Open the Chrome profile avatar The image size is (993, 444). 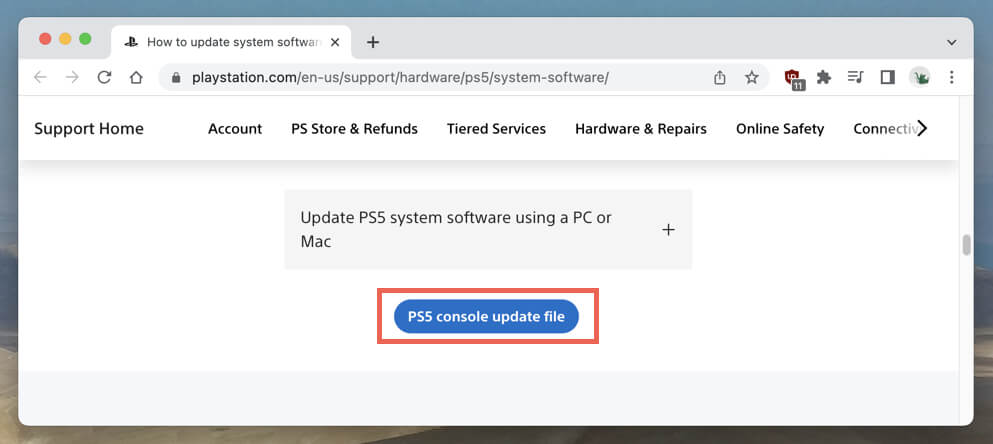(x=919, y=77)
